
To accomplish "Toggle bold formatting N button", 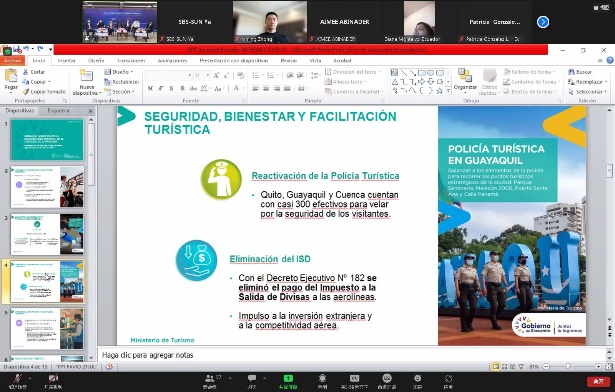I will point(150,89).
